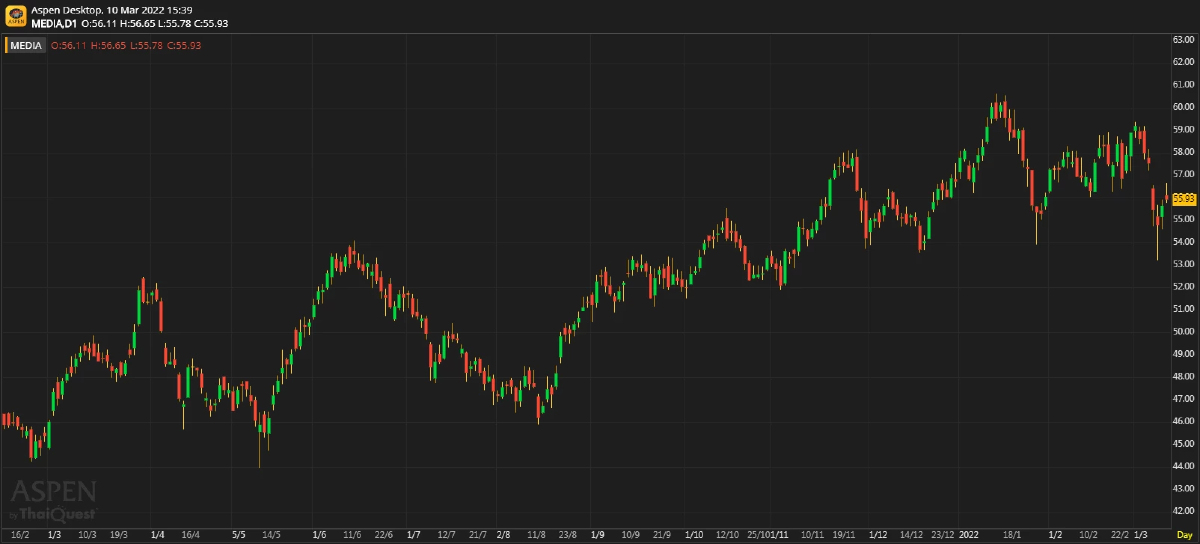Viewport: 1200px width, 544px height.
Task: Click the 12/10 date axis label
Action: pos(726,535)
